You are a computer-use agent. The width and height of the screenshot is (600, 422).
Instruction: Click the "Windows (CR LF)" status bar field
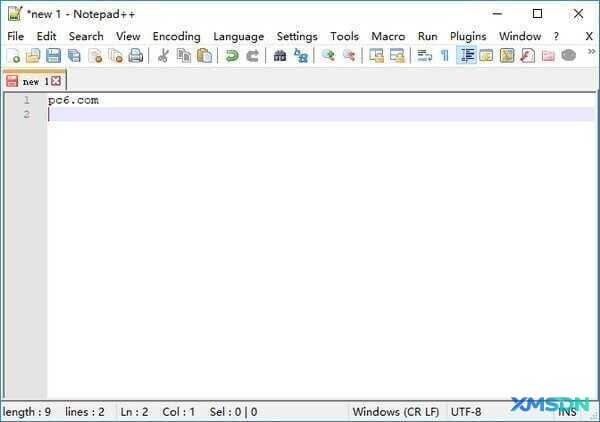coord(396,412)
